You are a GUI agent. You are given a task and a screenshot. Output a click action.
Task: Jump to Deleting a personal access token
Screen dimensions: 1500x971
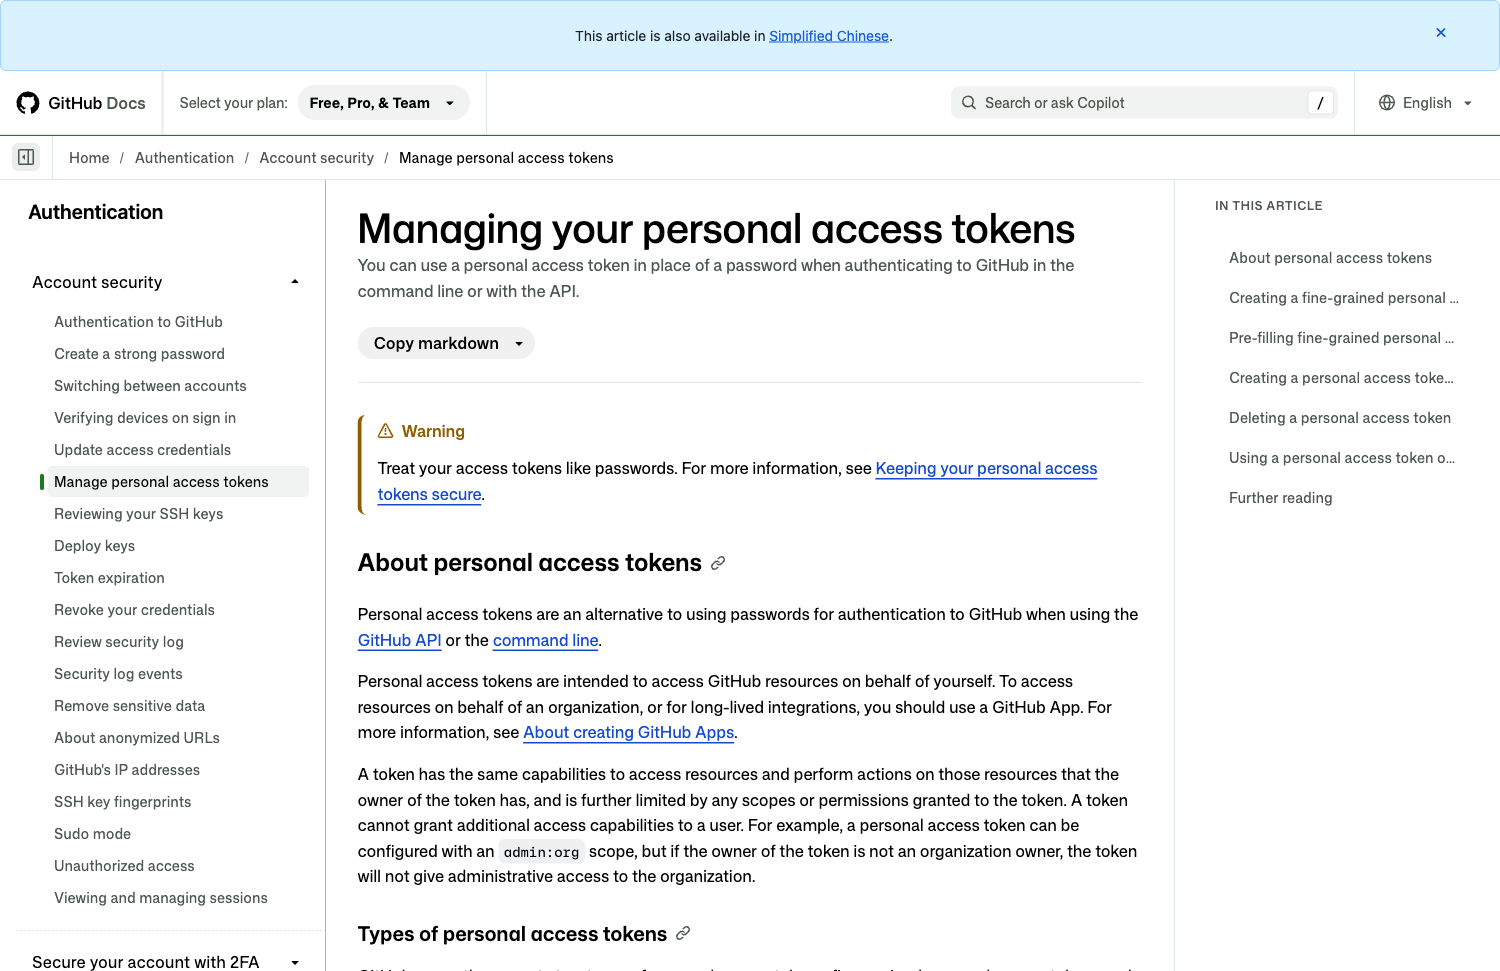1340,418
